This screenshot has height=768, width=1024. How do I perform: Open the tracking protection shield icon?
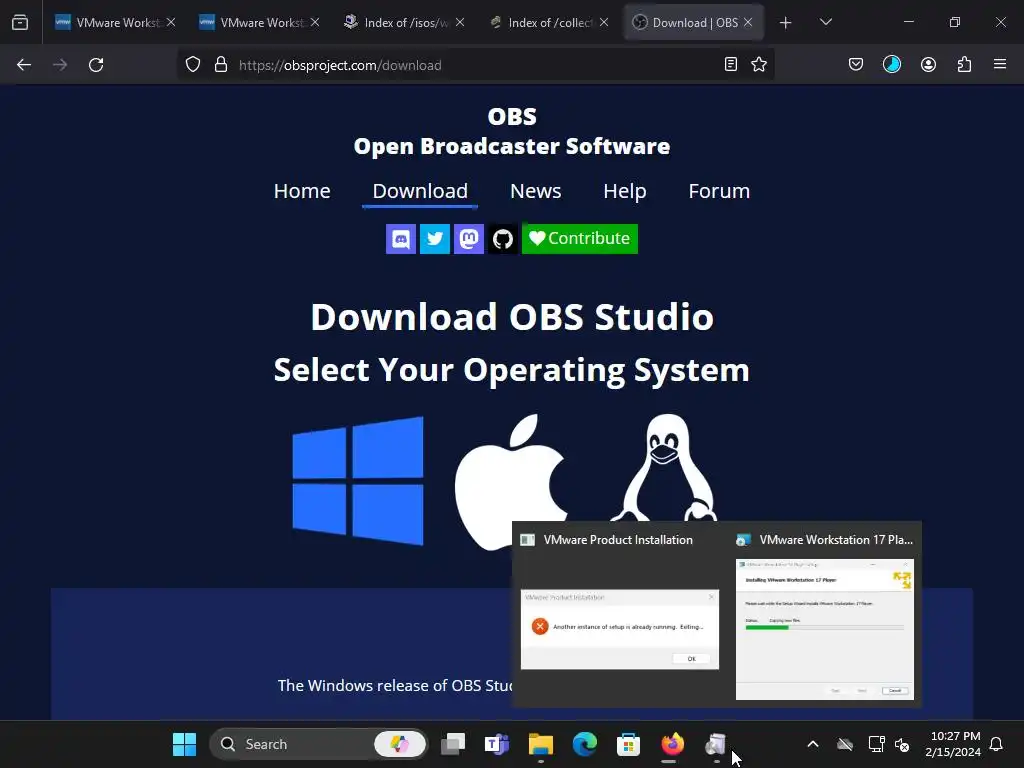pos(193,65)
